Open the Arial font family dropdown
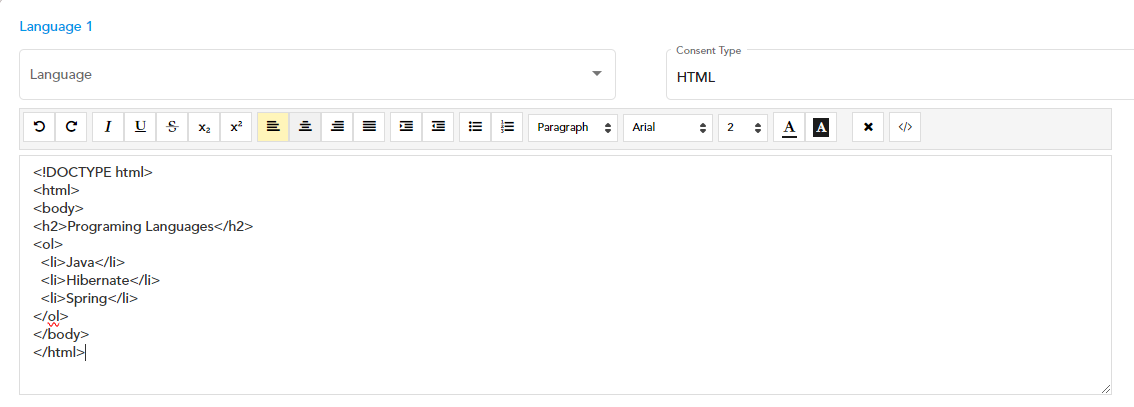Screen dimensions: 1134x407 coord(668,127)
